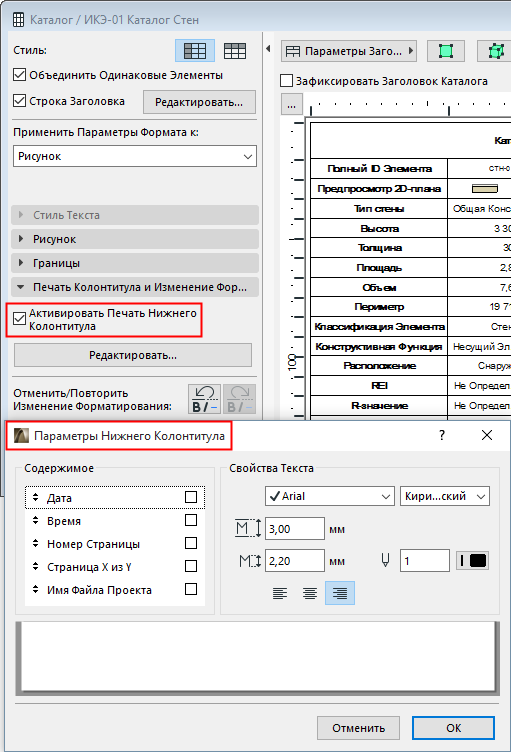The height and width of the screenshot is (752, 511).
Task: Align the footer text left
Action: click(280, 593)
